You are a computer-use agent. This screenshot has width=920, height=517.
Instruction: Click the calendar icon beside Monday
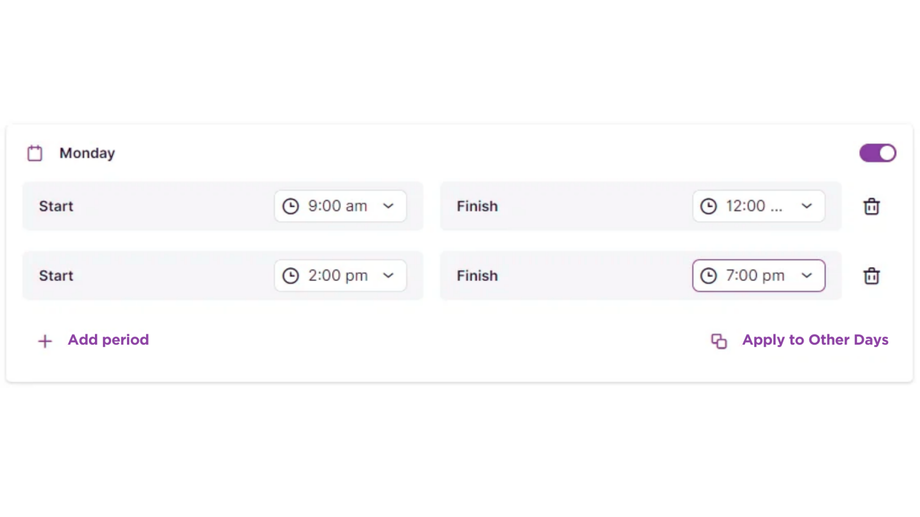tap(35, 153)
